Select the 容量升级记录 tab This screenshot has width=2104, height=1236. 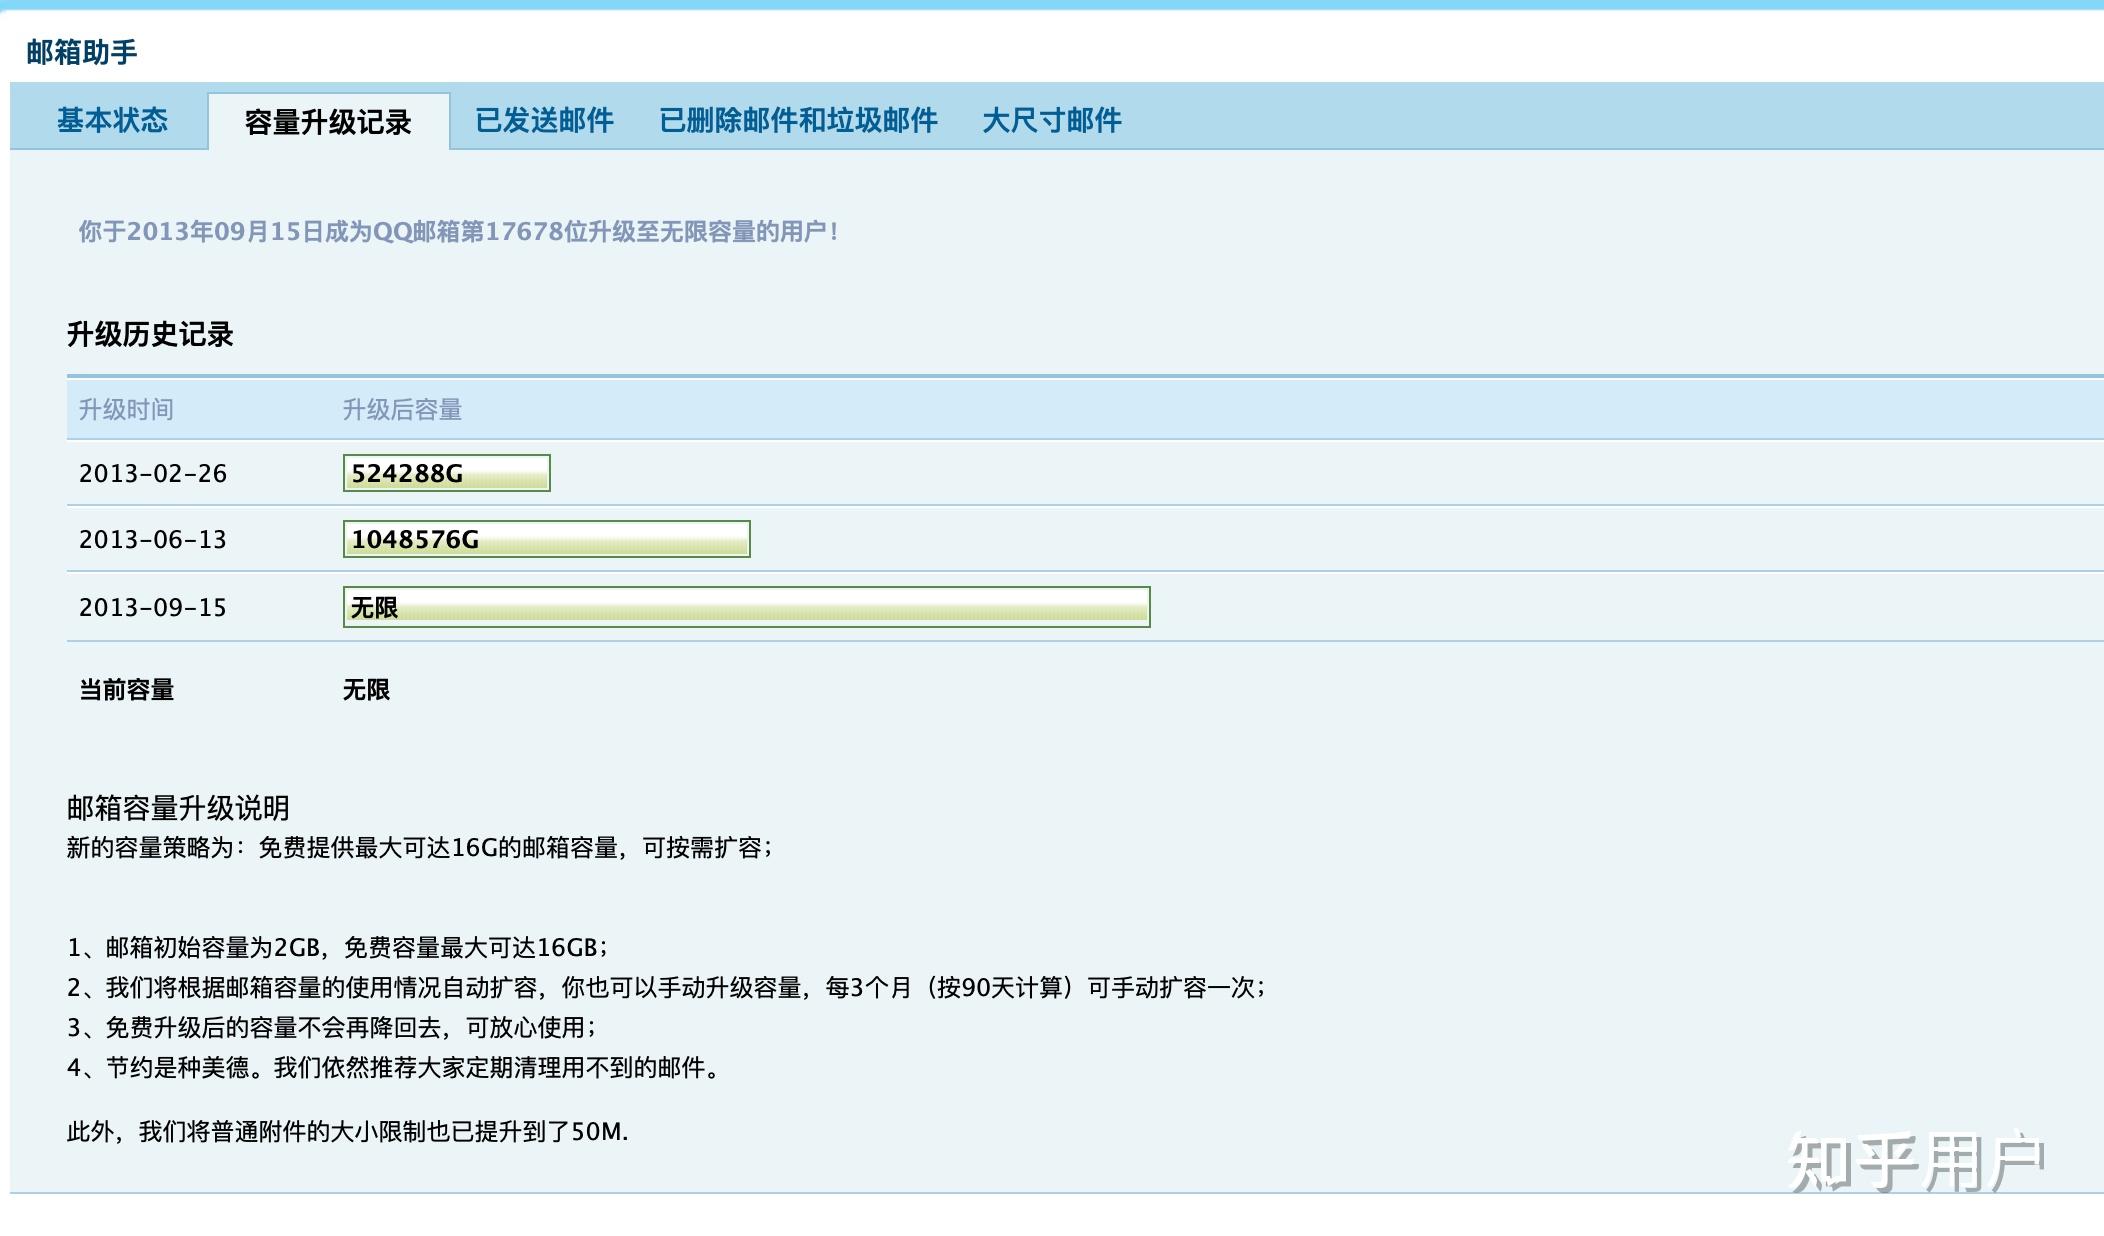click(328, 122)
